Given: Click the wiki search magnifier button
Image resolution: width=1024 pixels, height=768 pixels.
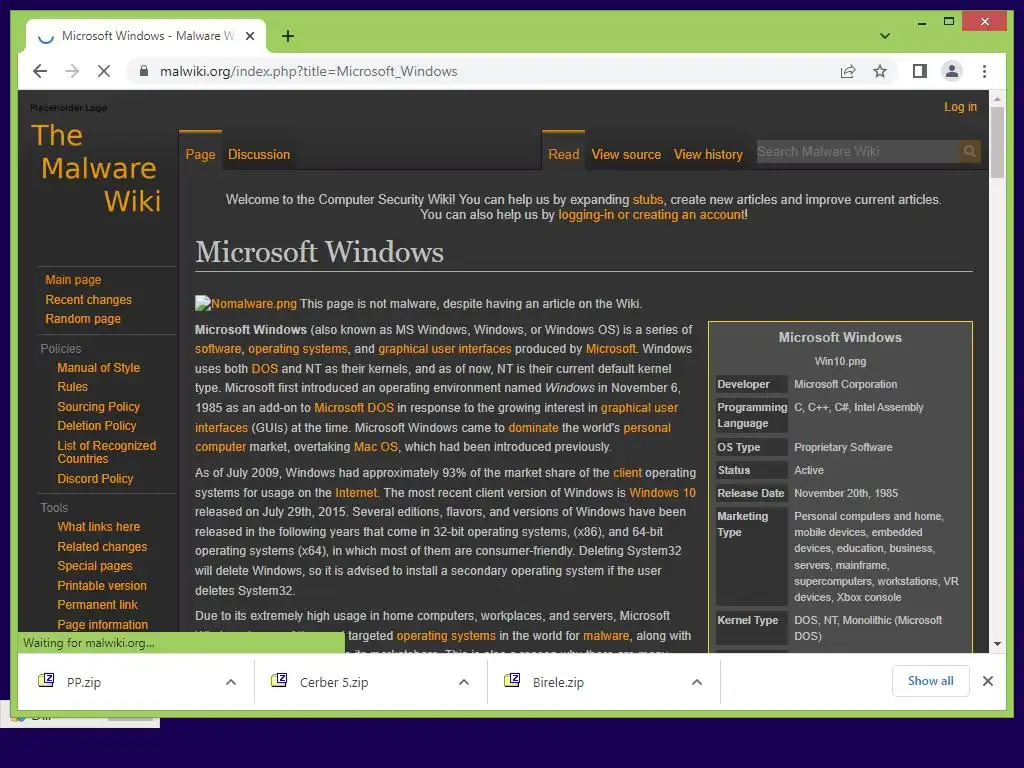Looking at the screenshot, I should 969,152.
